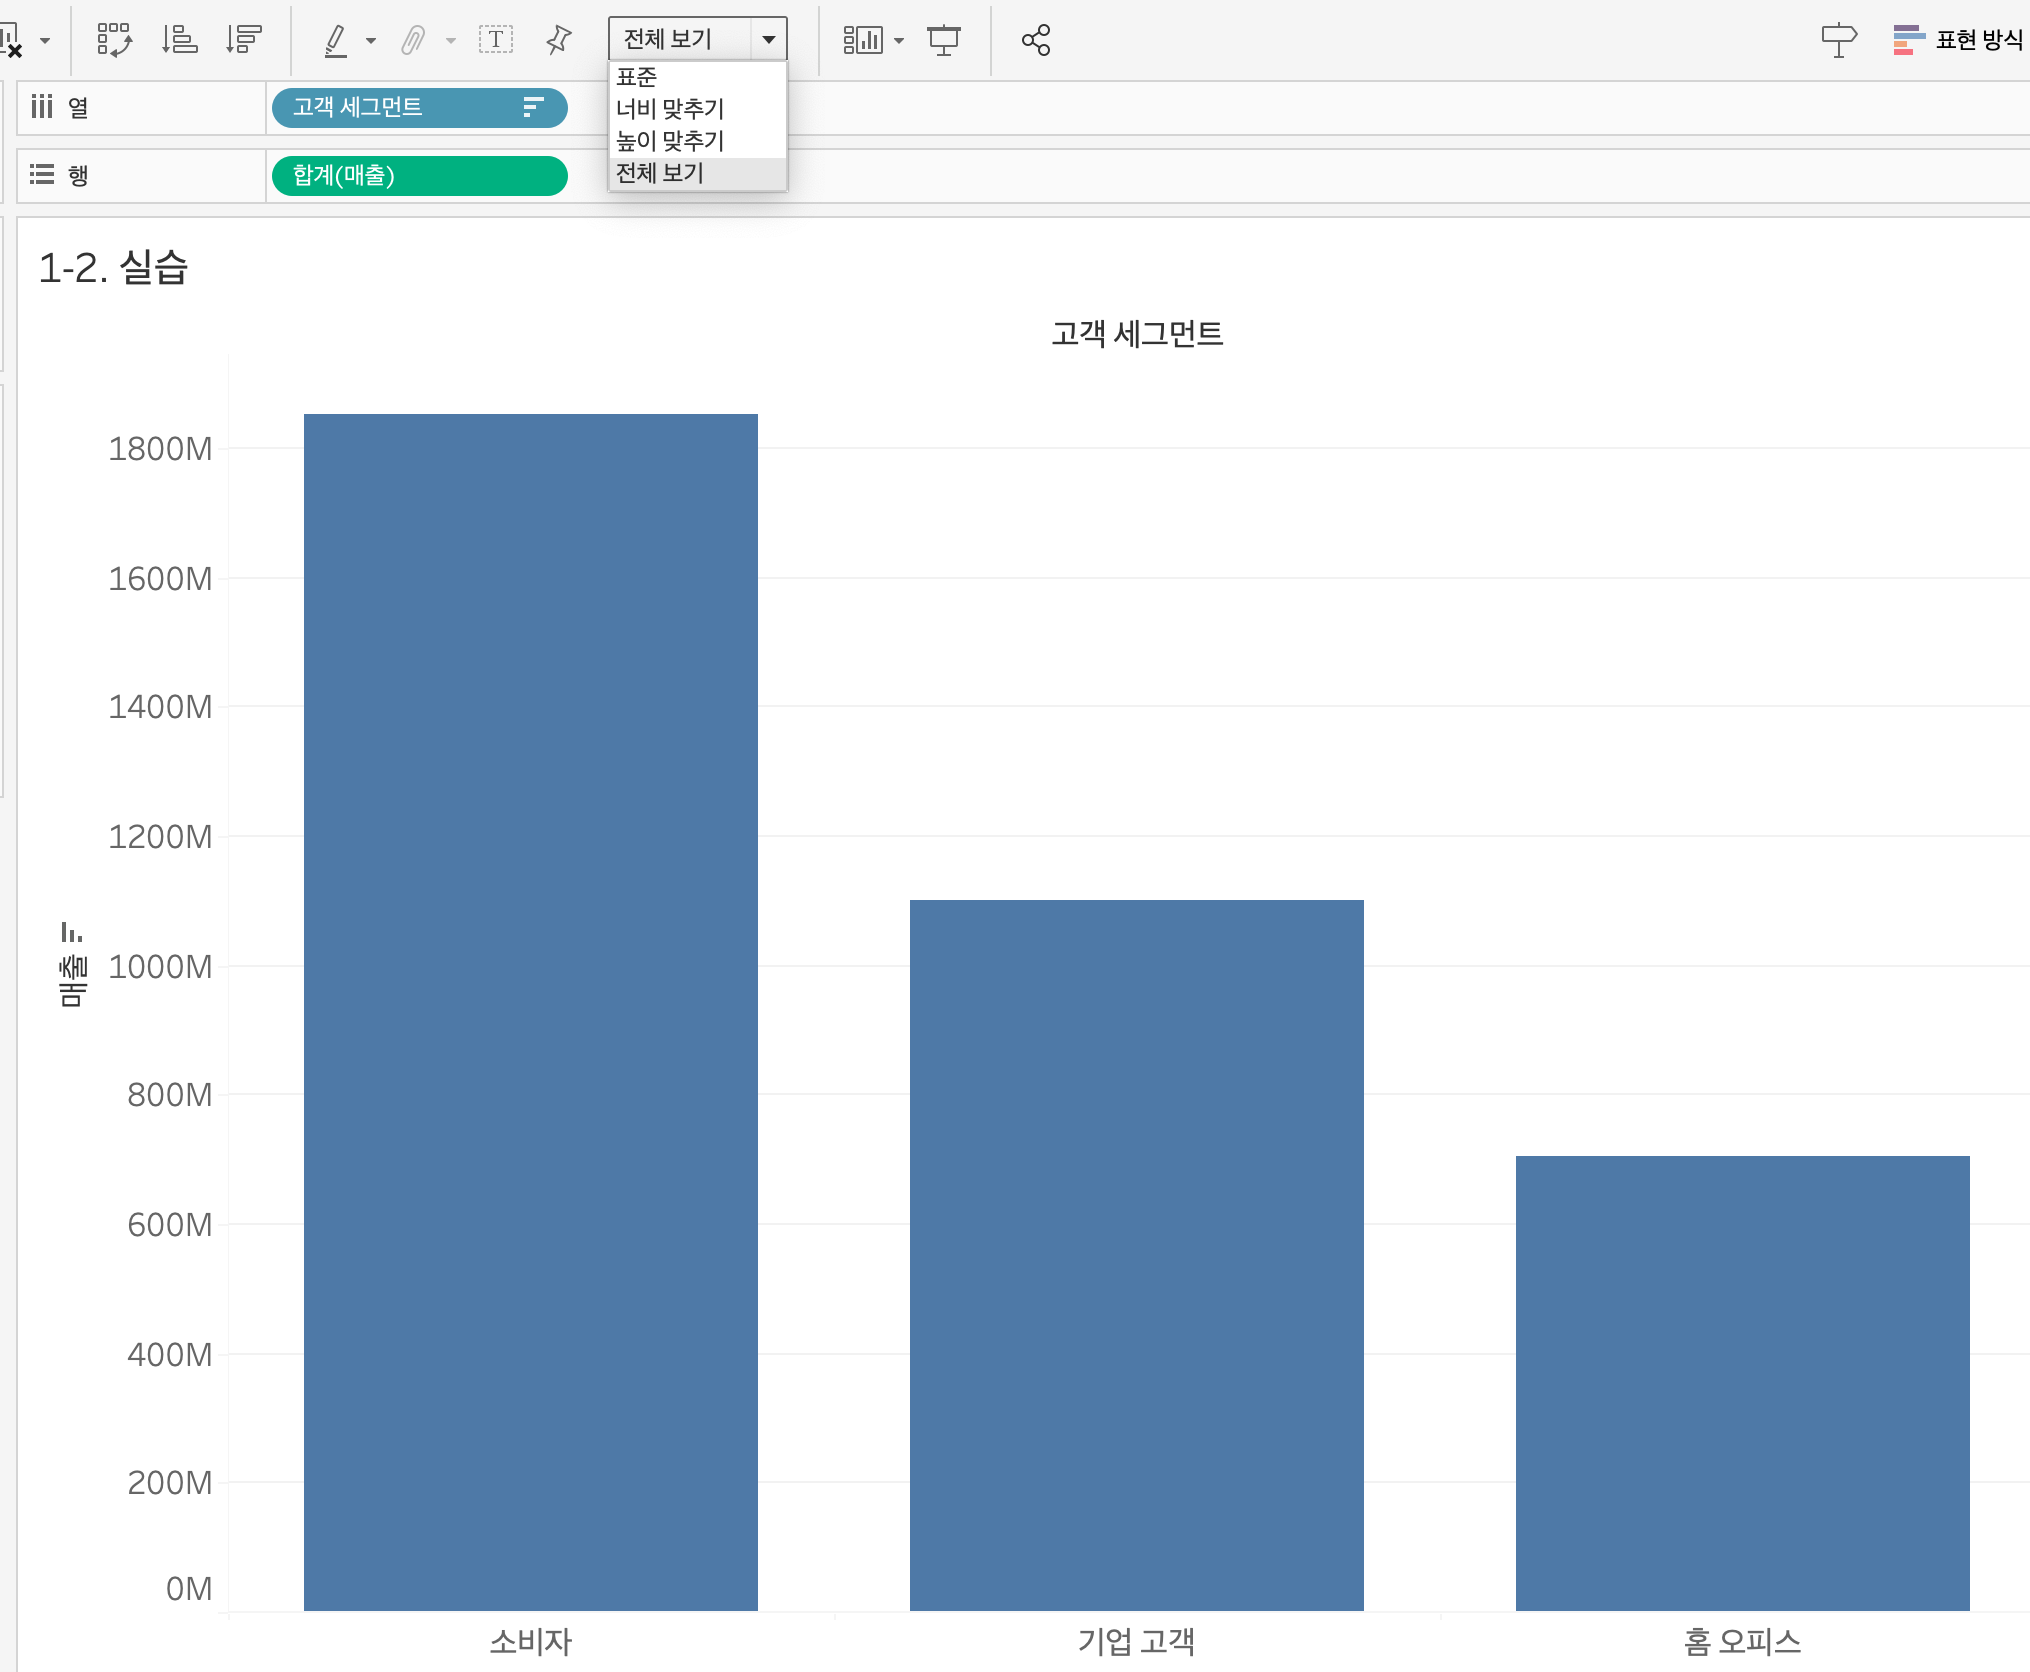Screen dimensions: 2030x1672
Task: Click the swap rows and columns icon
Action: pos(114,40)
